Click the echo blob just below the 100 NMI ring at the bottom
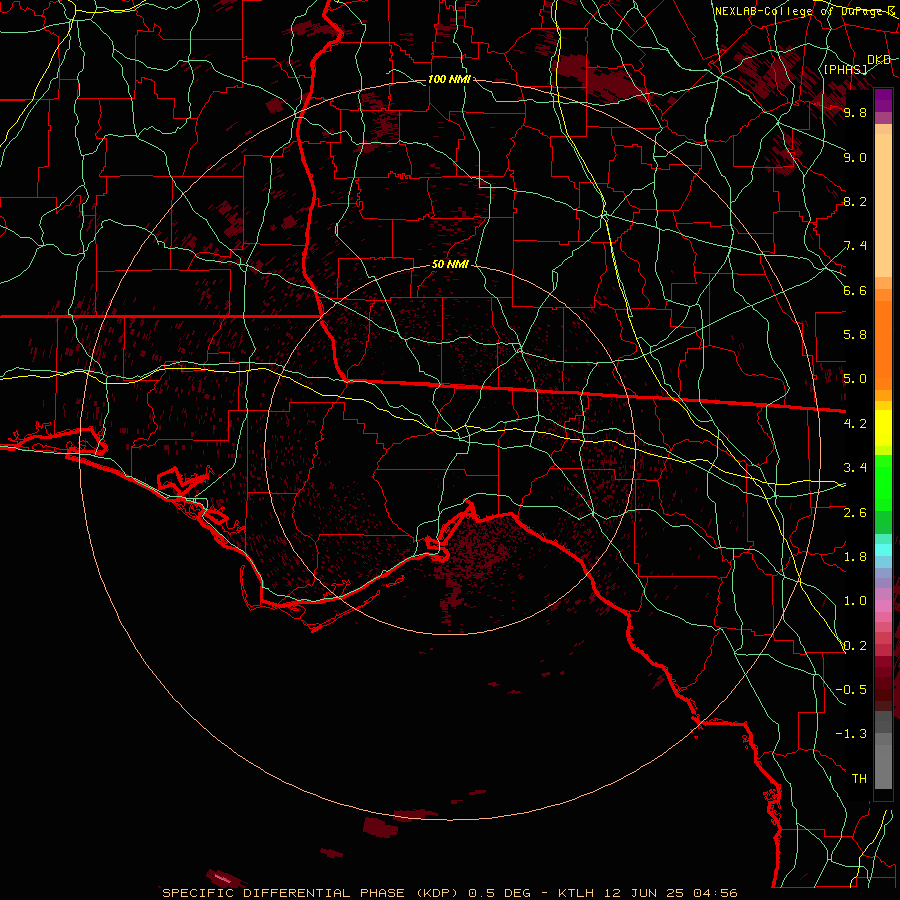Screen dimensions: 900x900 (380, 827)
